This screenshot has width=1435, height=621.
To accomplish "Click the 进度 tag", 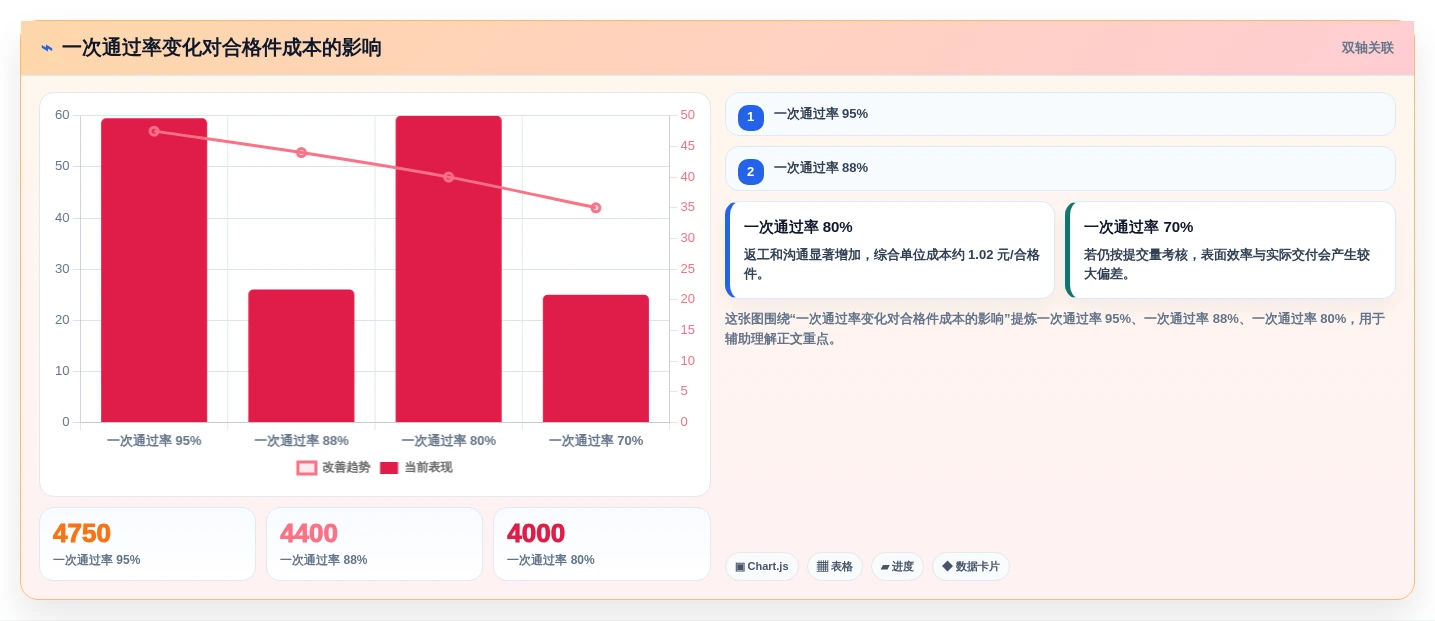I will point(897,566).
